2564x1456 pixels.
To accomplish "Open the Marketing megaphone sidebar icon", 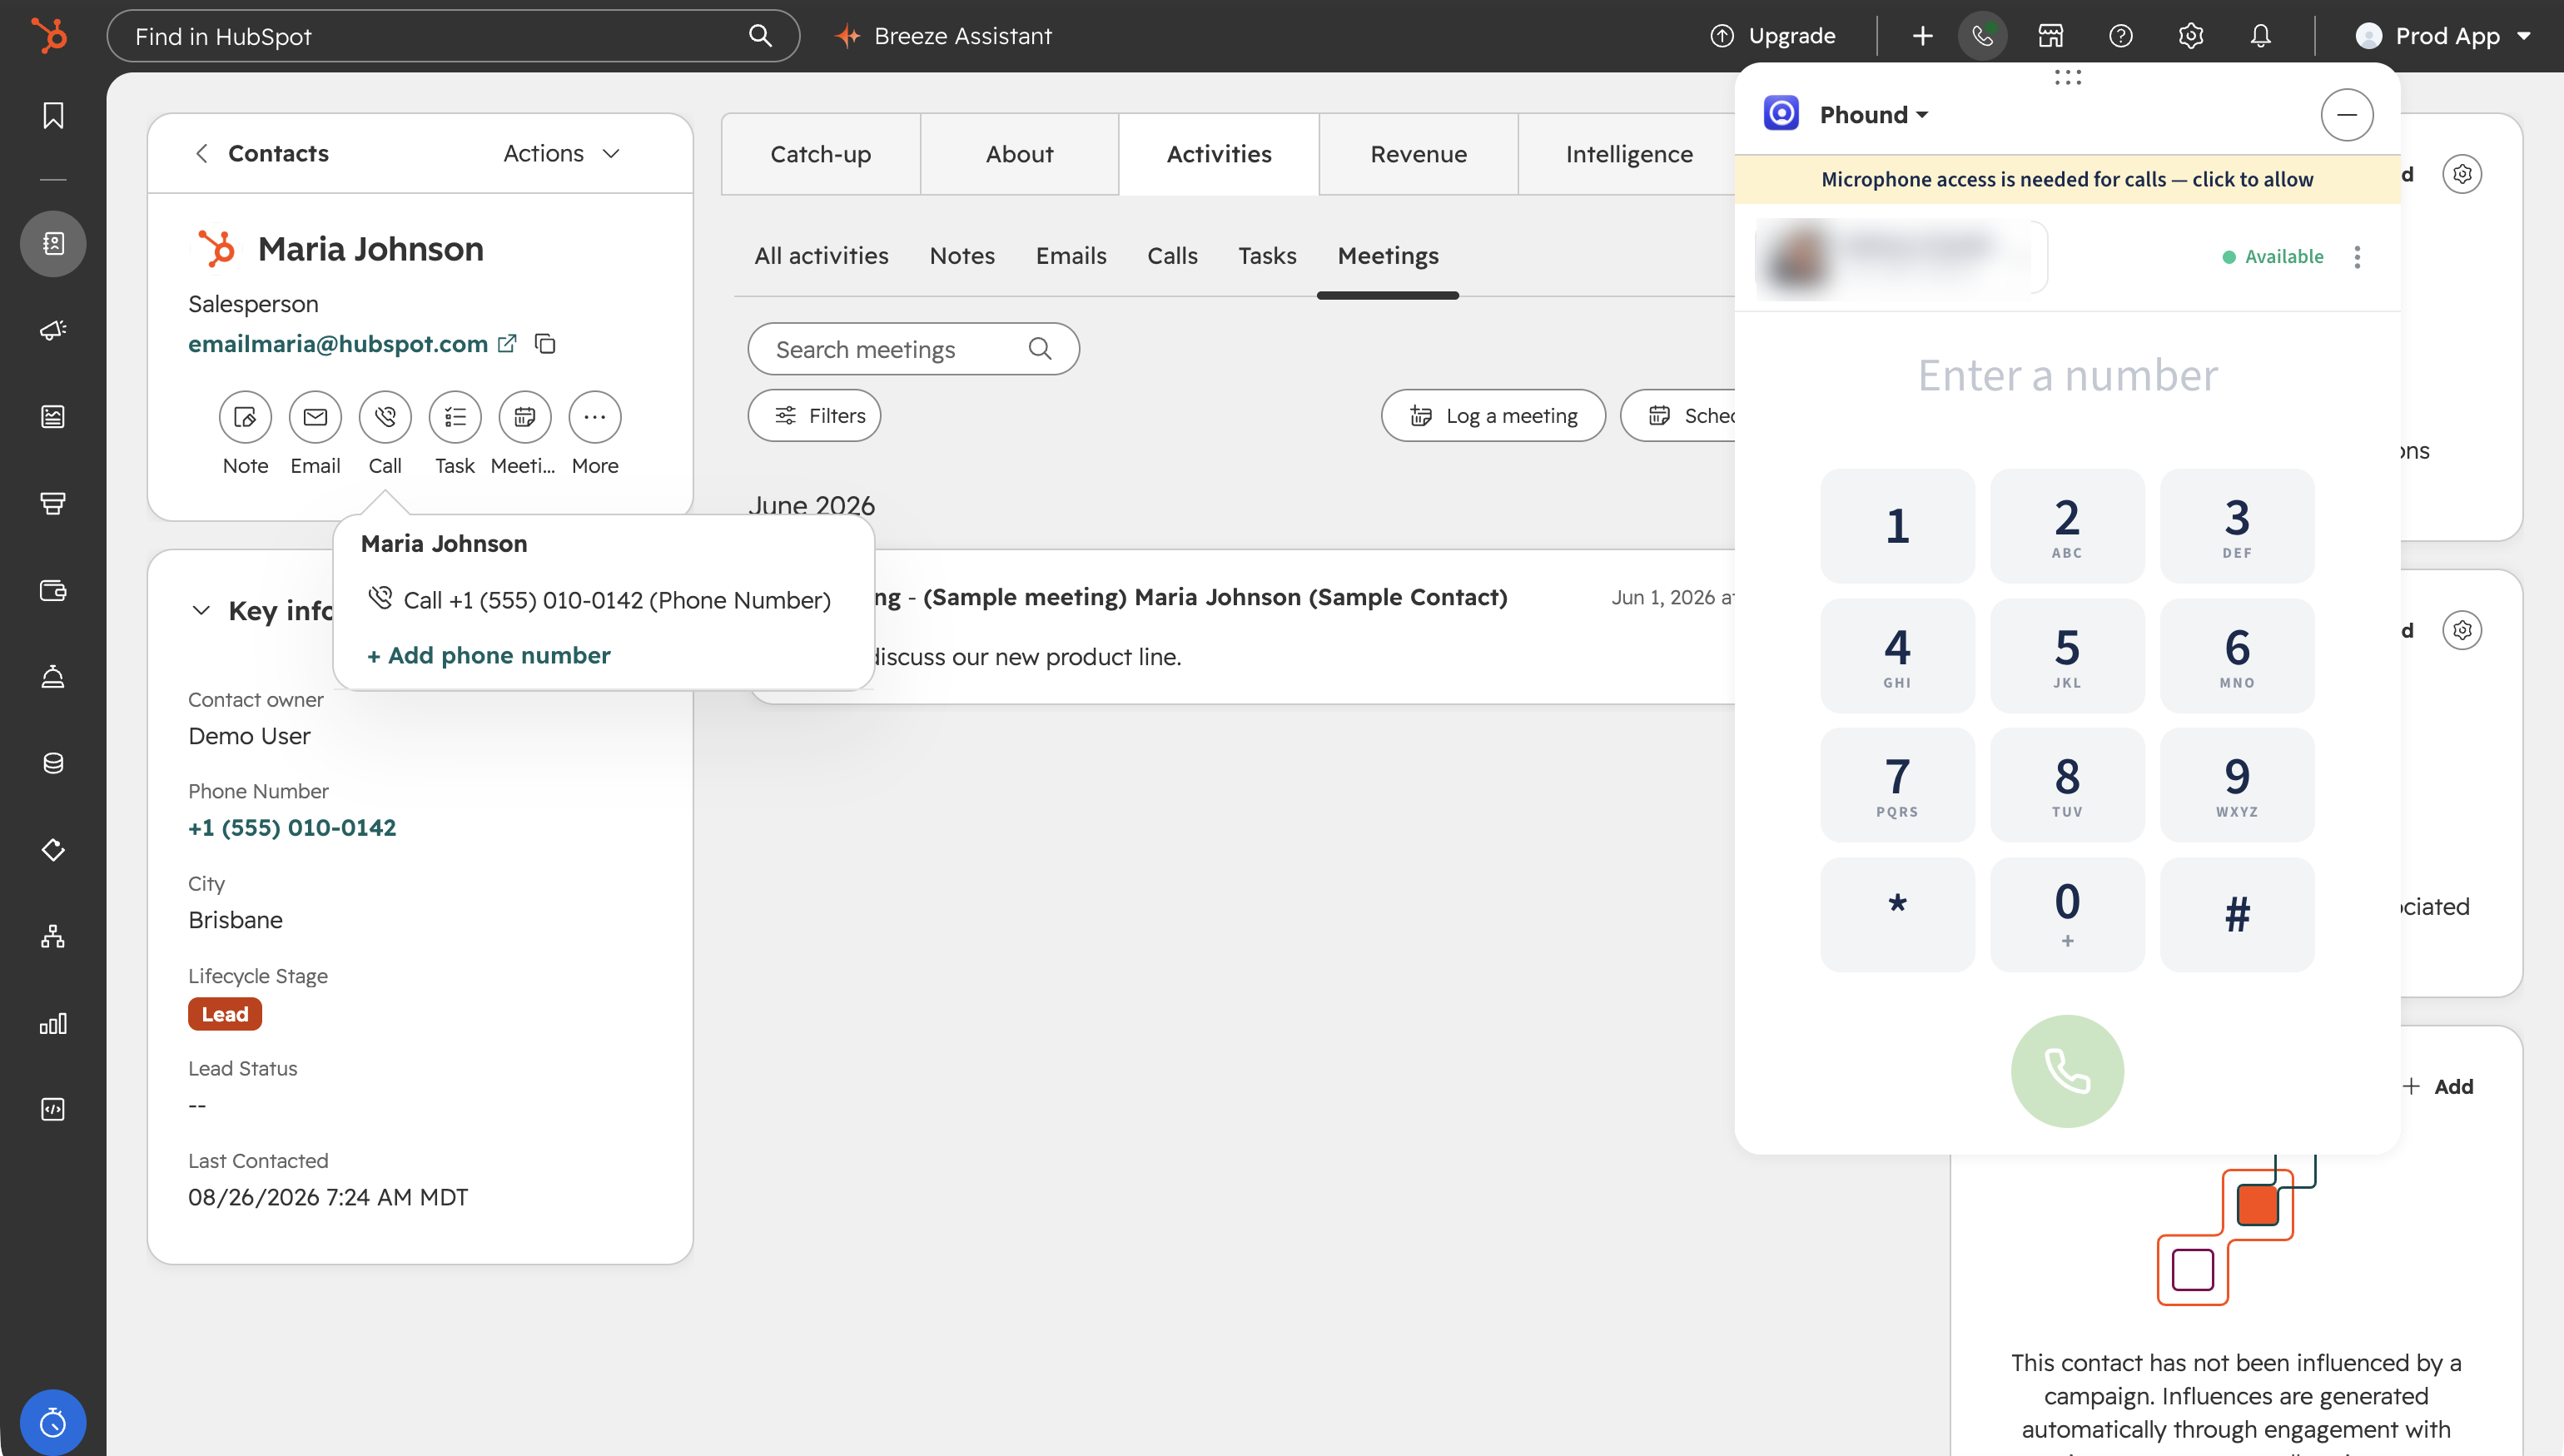I will [x=53, y=330].
